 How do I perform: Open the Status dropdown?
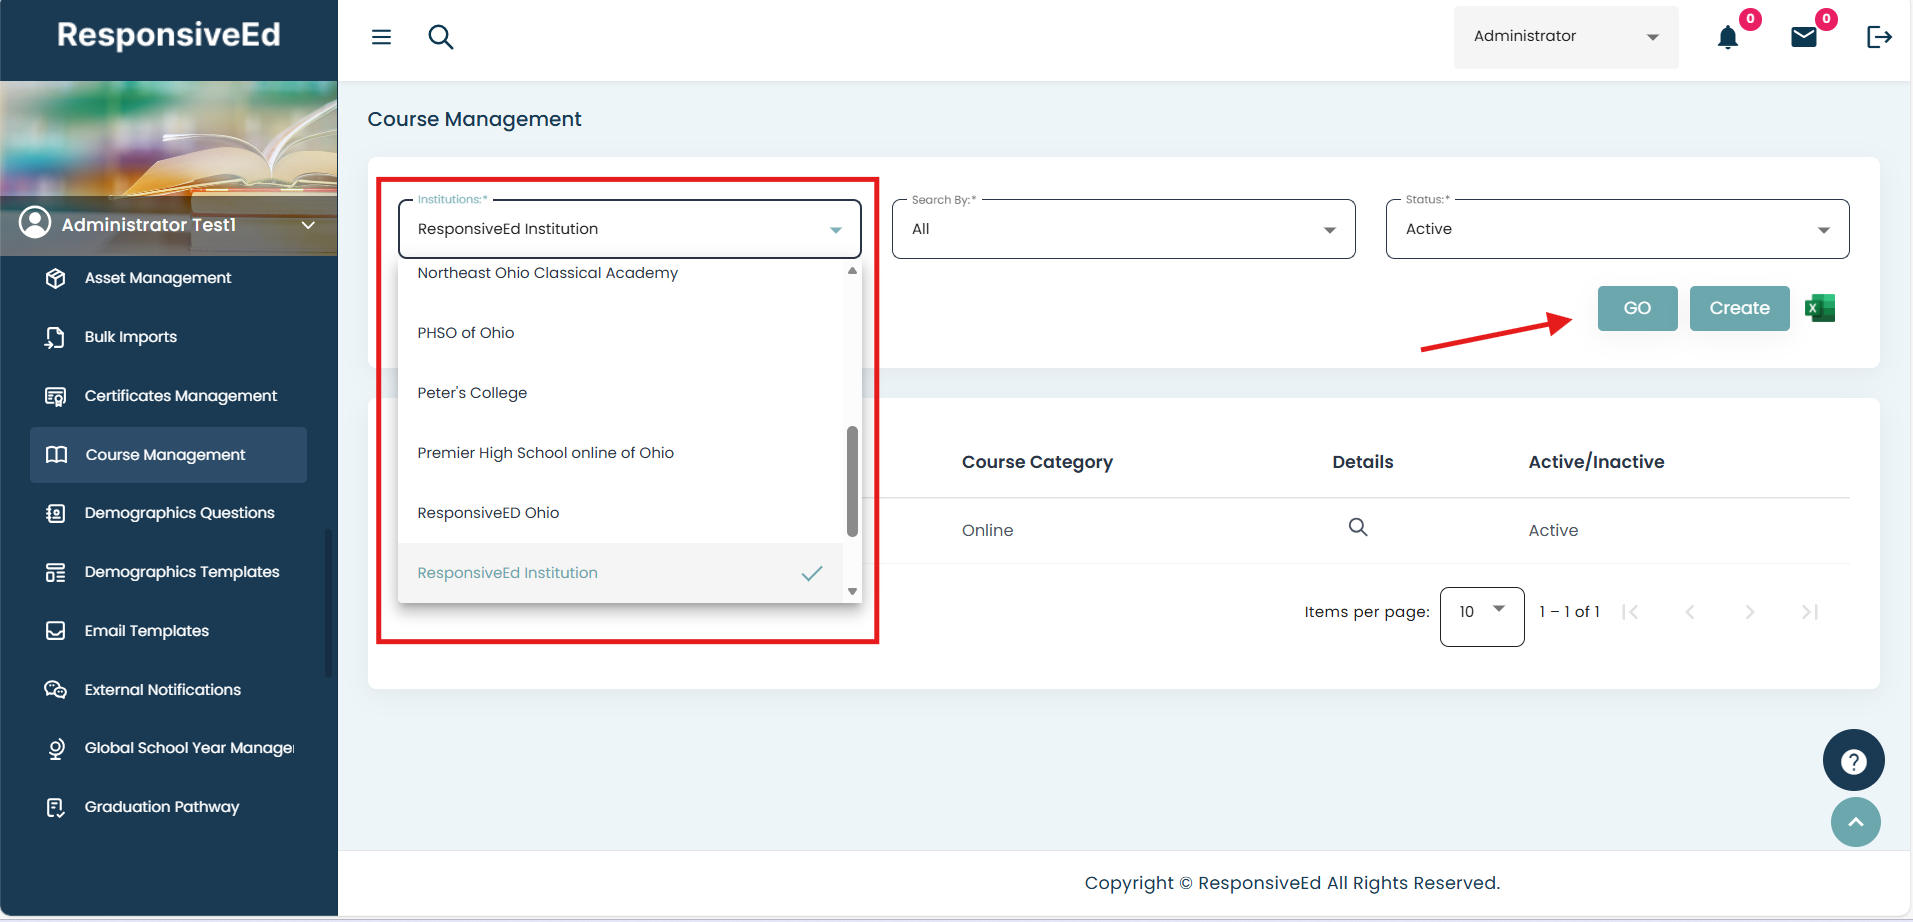[x=1617, y=229]
